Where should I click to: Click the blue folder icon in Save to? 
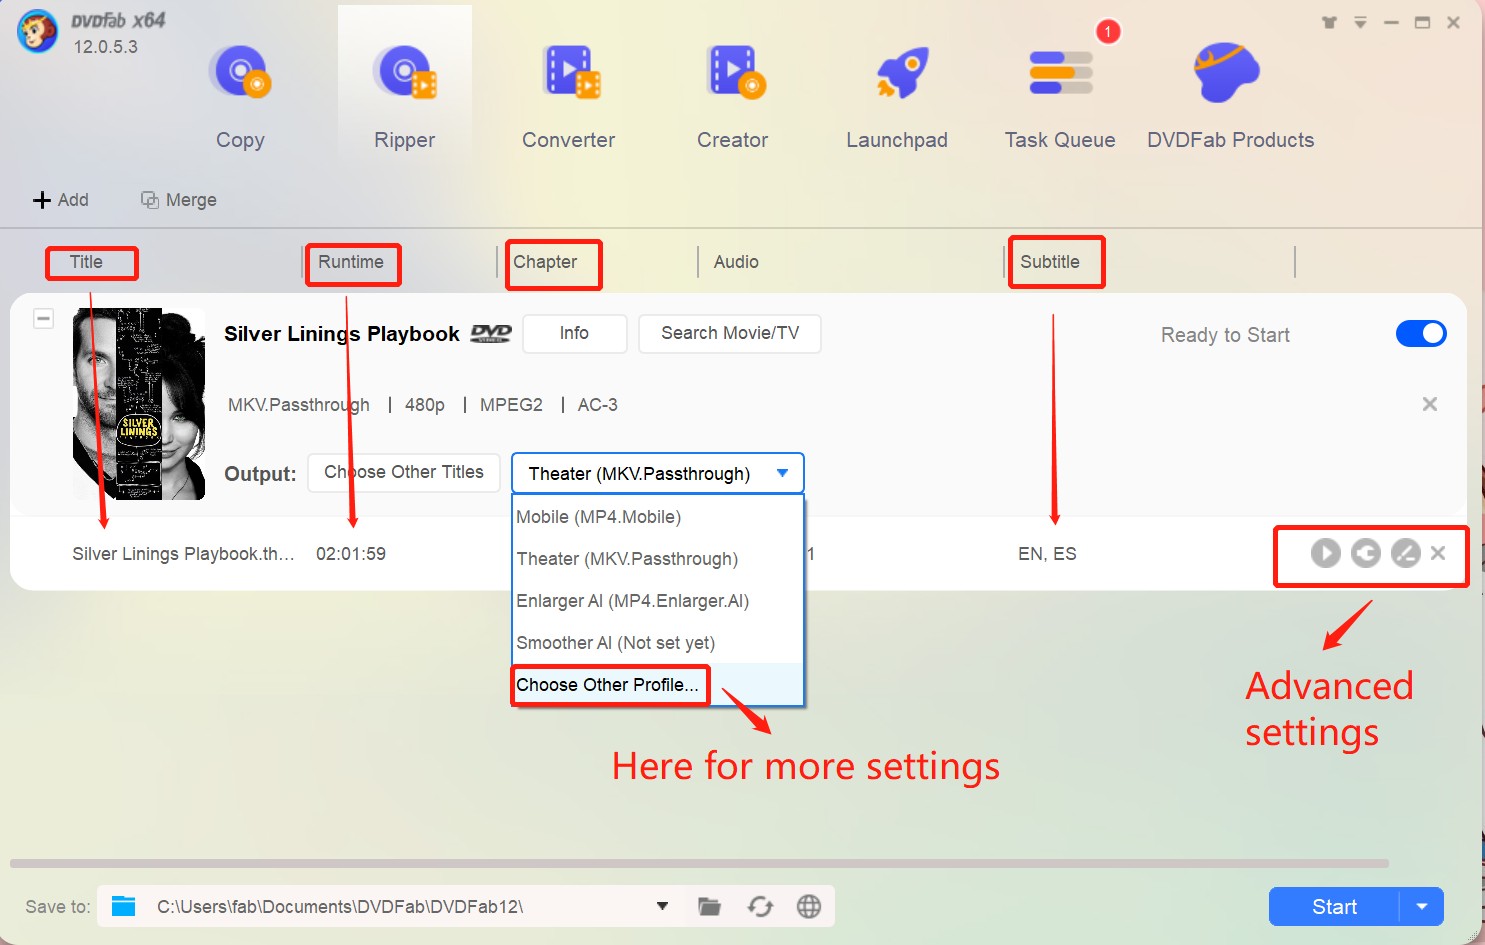124,906
